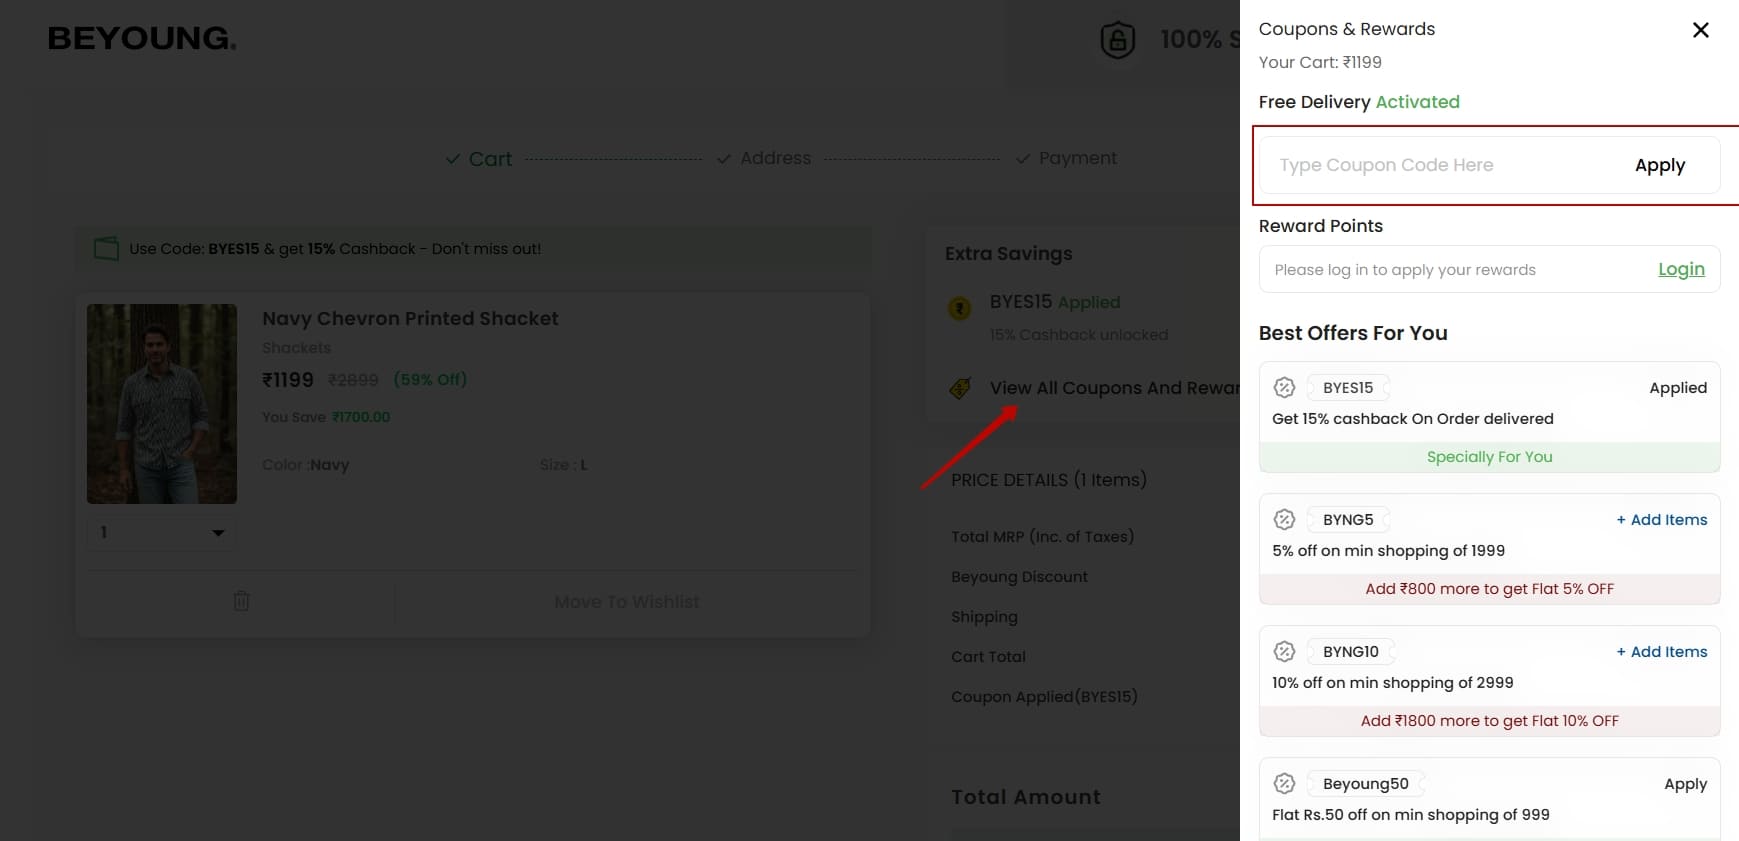1739x841 pixels.
Task: Click the Best Offers For You heading
Action: [1353, 333]
